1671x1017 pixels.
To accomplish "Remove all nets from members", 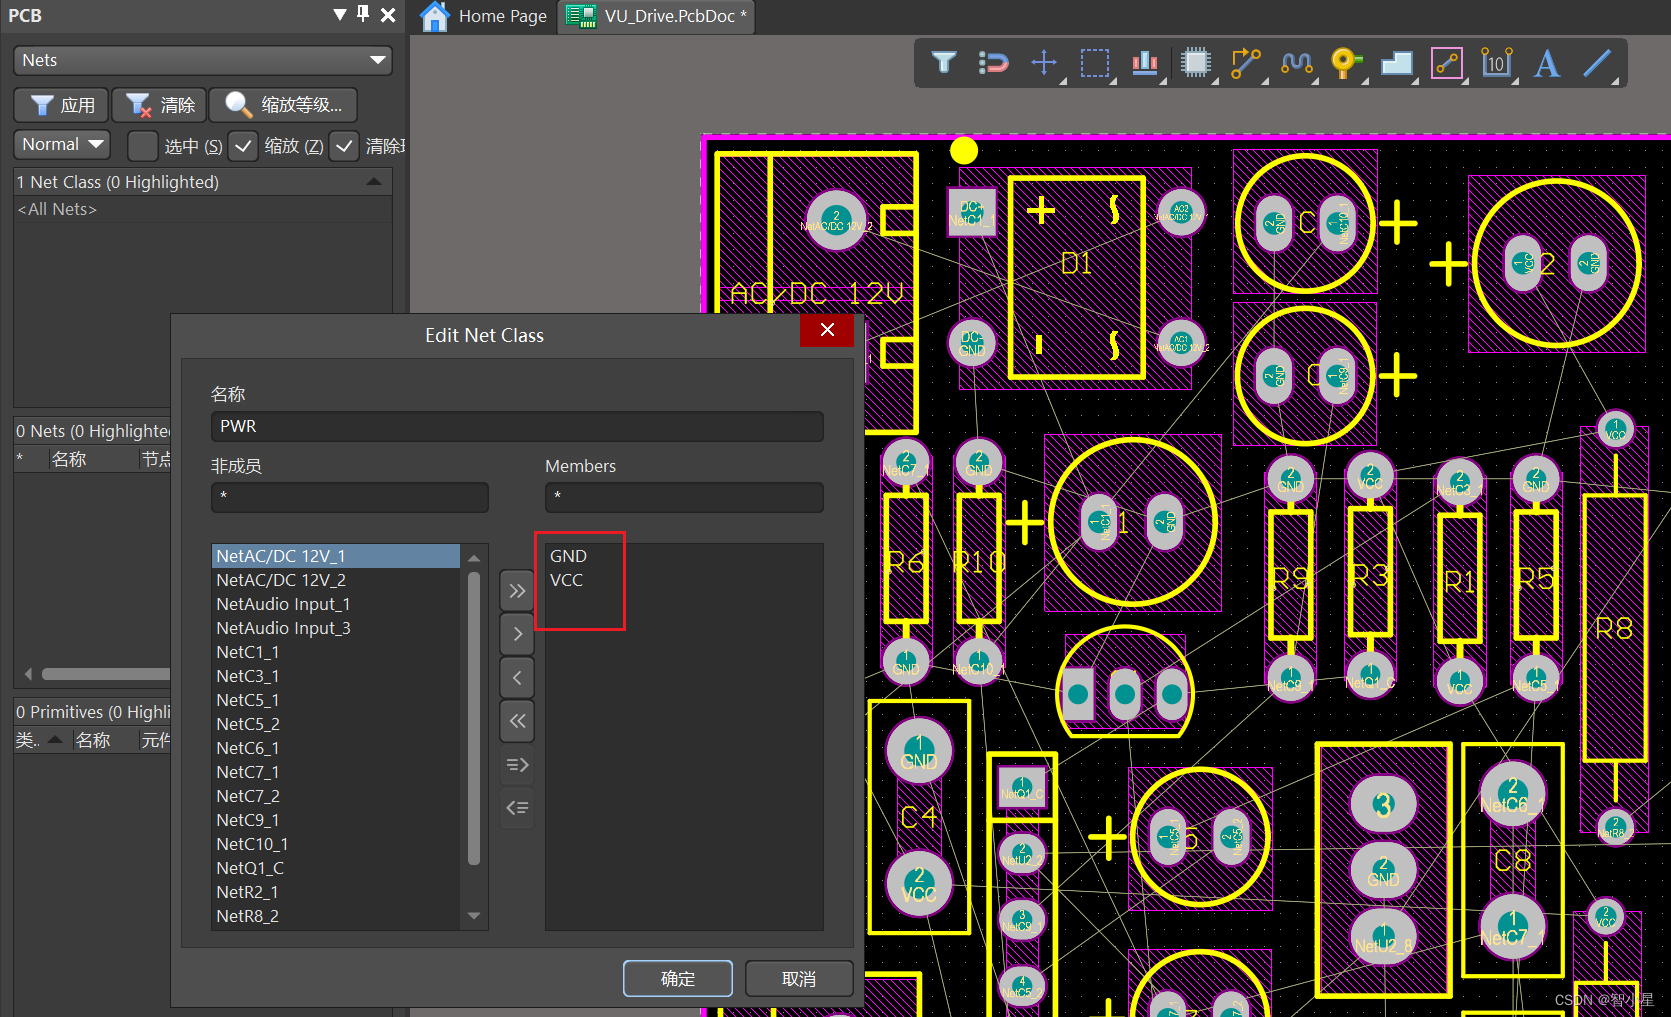I will [x=517, y=720].
